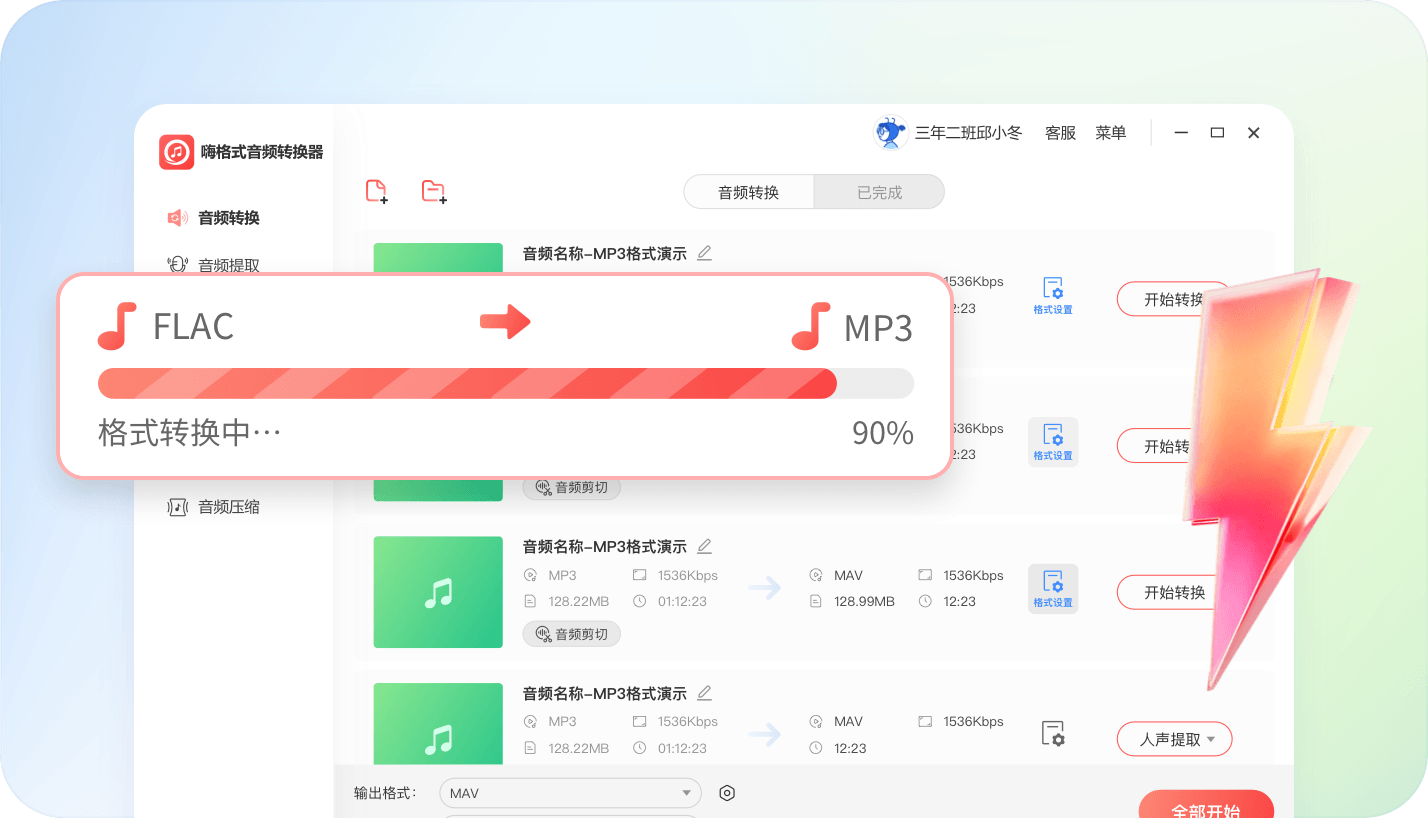Open 格式设置 in the 128.99MB row
1428x818 pixels.
point(1053,589)
